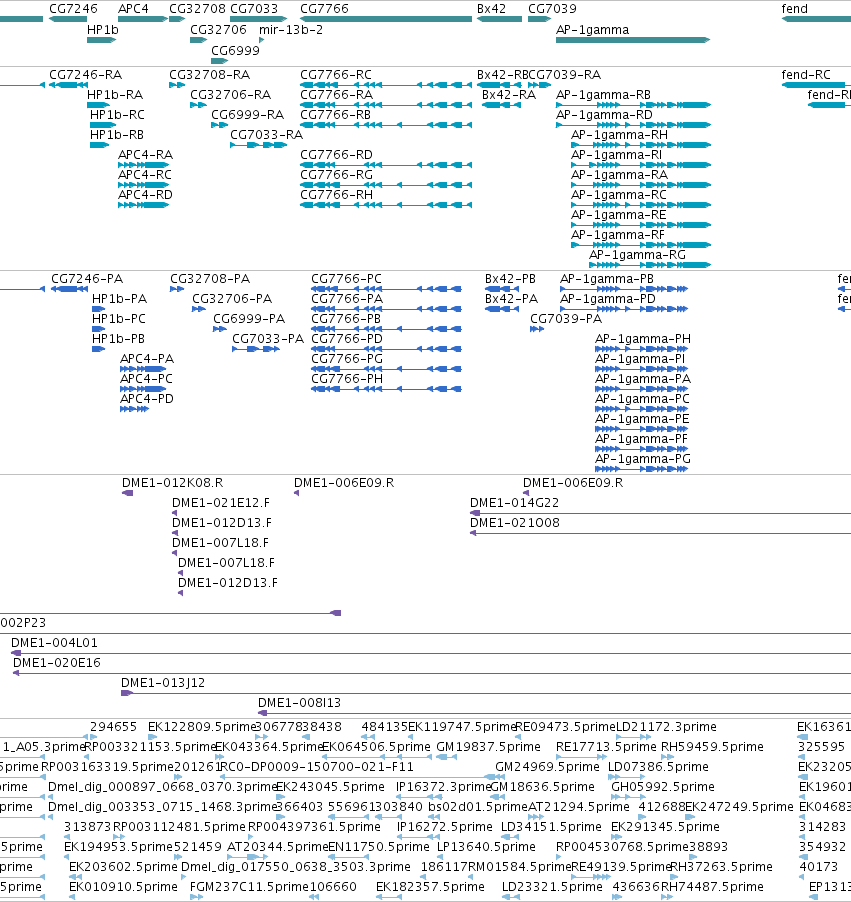Click transcript AP-1gamma-RE

pyautogui.click(x=618, y=215)
